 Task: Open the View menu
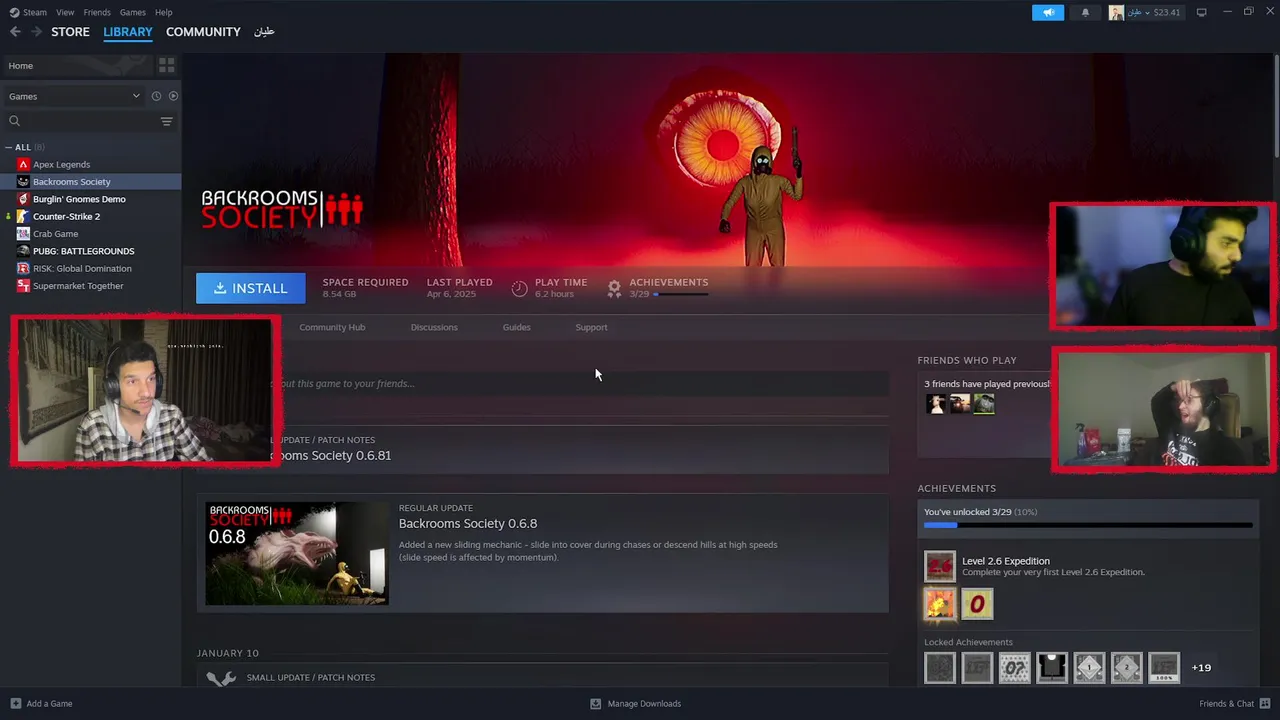[x=65, y=12]
